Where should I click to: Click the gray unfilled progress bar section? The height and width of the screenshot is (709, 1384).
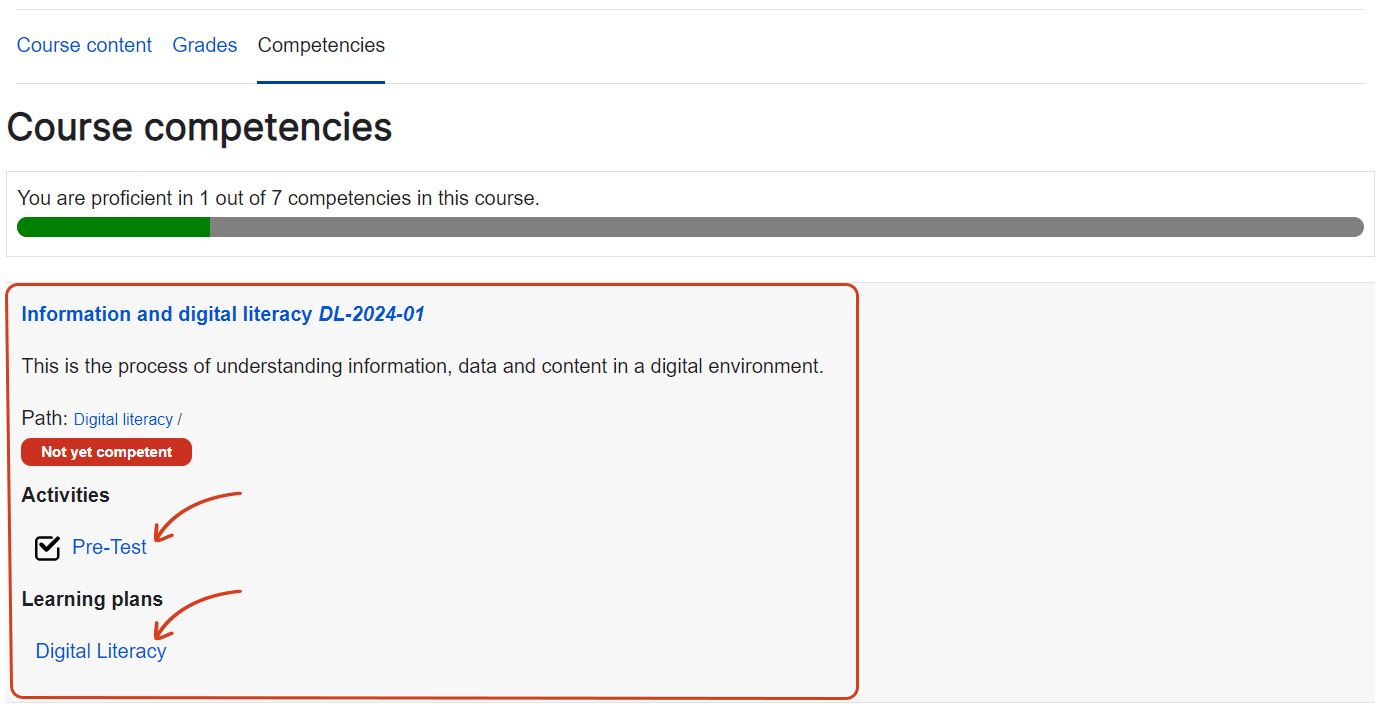785,227
